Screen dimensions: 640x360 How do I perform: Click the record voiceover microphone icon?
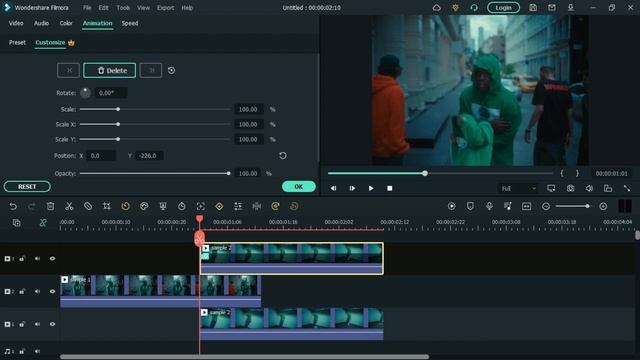click(489, 207)
